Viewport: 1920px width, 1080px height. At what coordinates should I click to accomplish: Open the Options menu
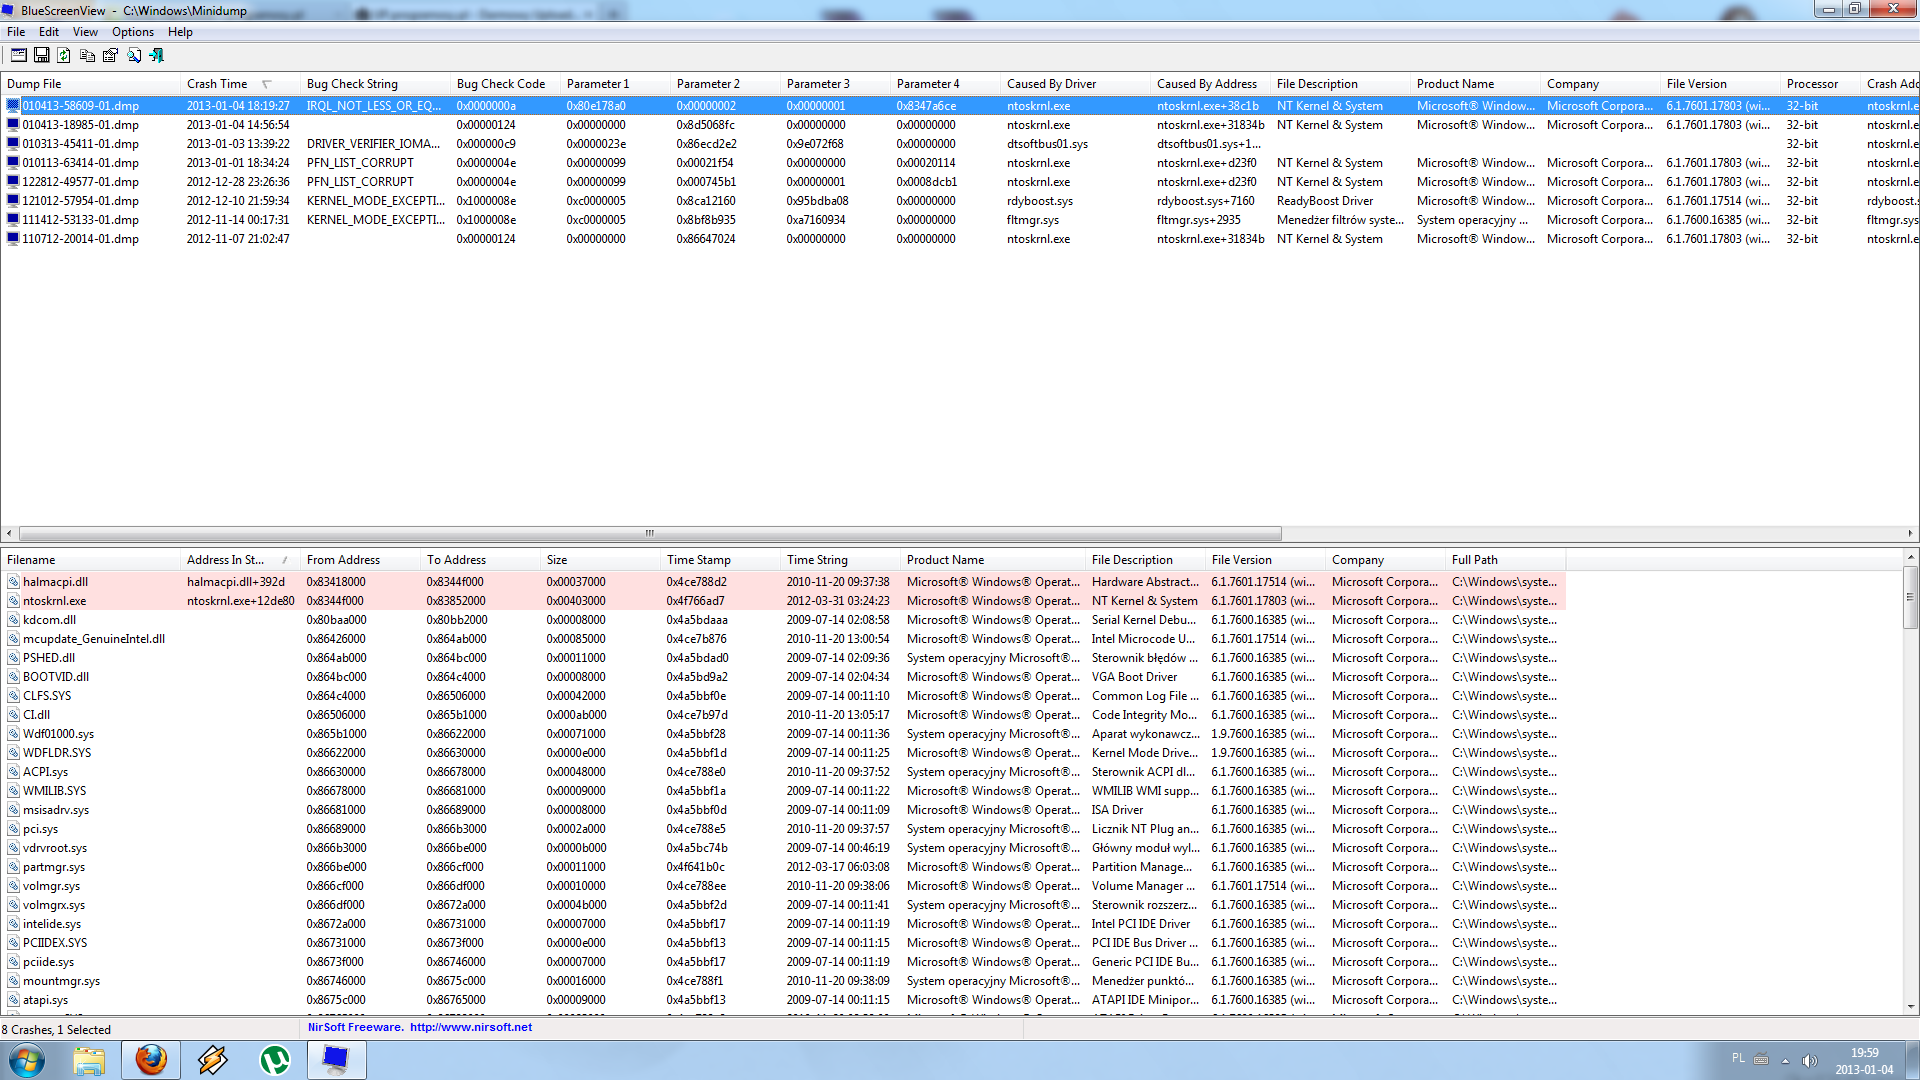point(133,32)
